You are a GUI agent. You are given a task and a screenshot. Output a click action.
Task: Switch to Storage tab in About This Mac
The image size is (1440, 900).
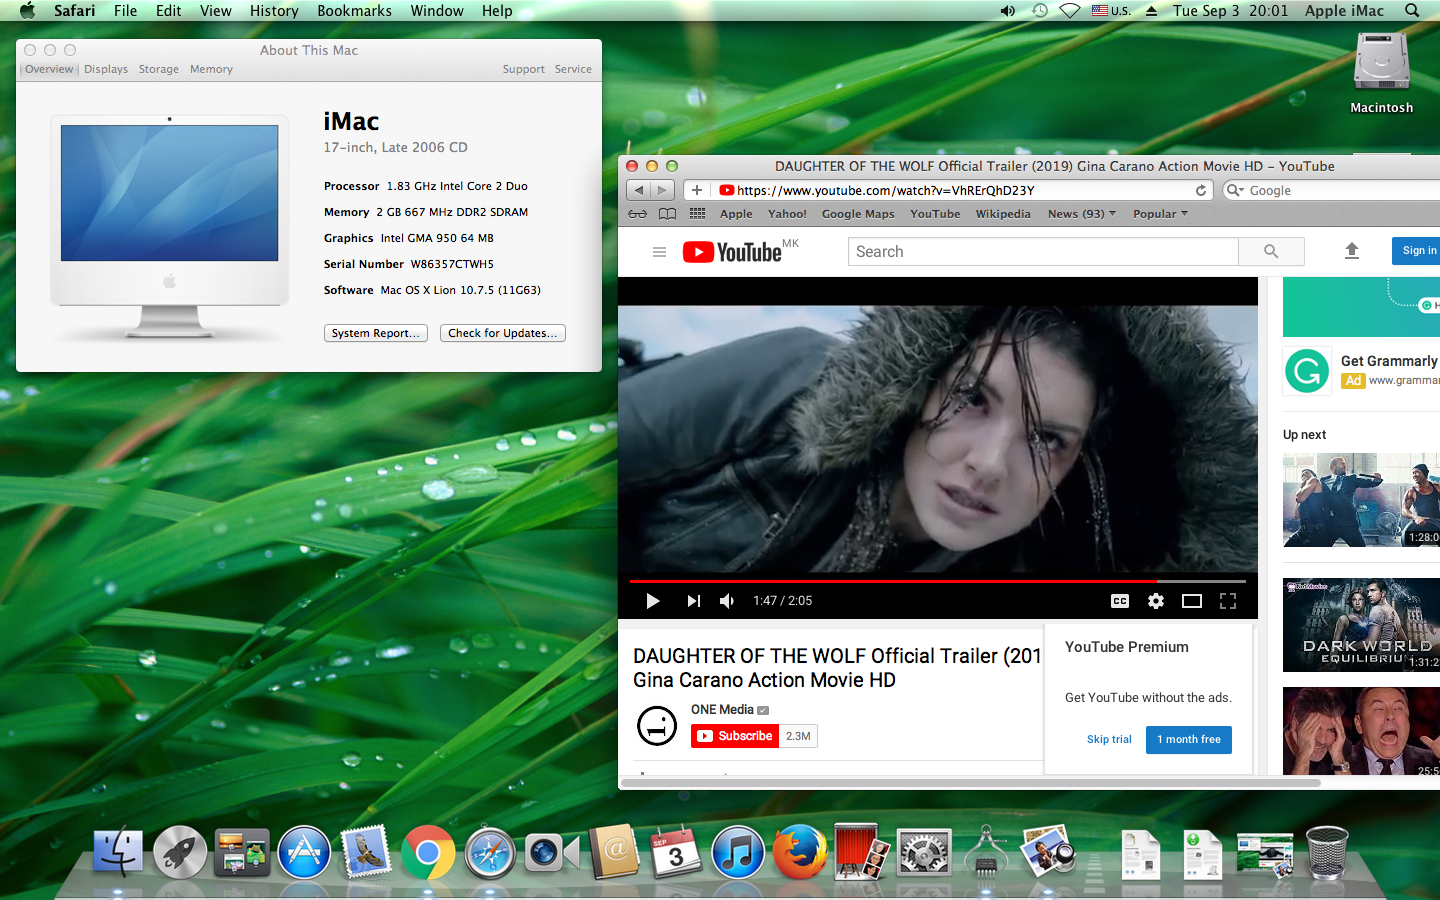click(x=159, y=69)
